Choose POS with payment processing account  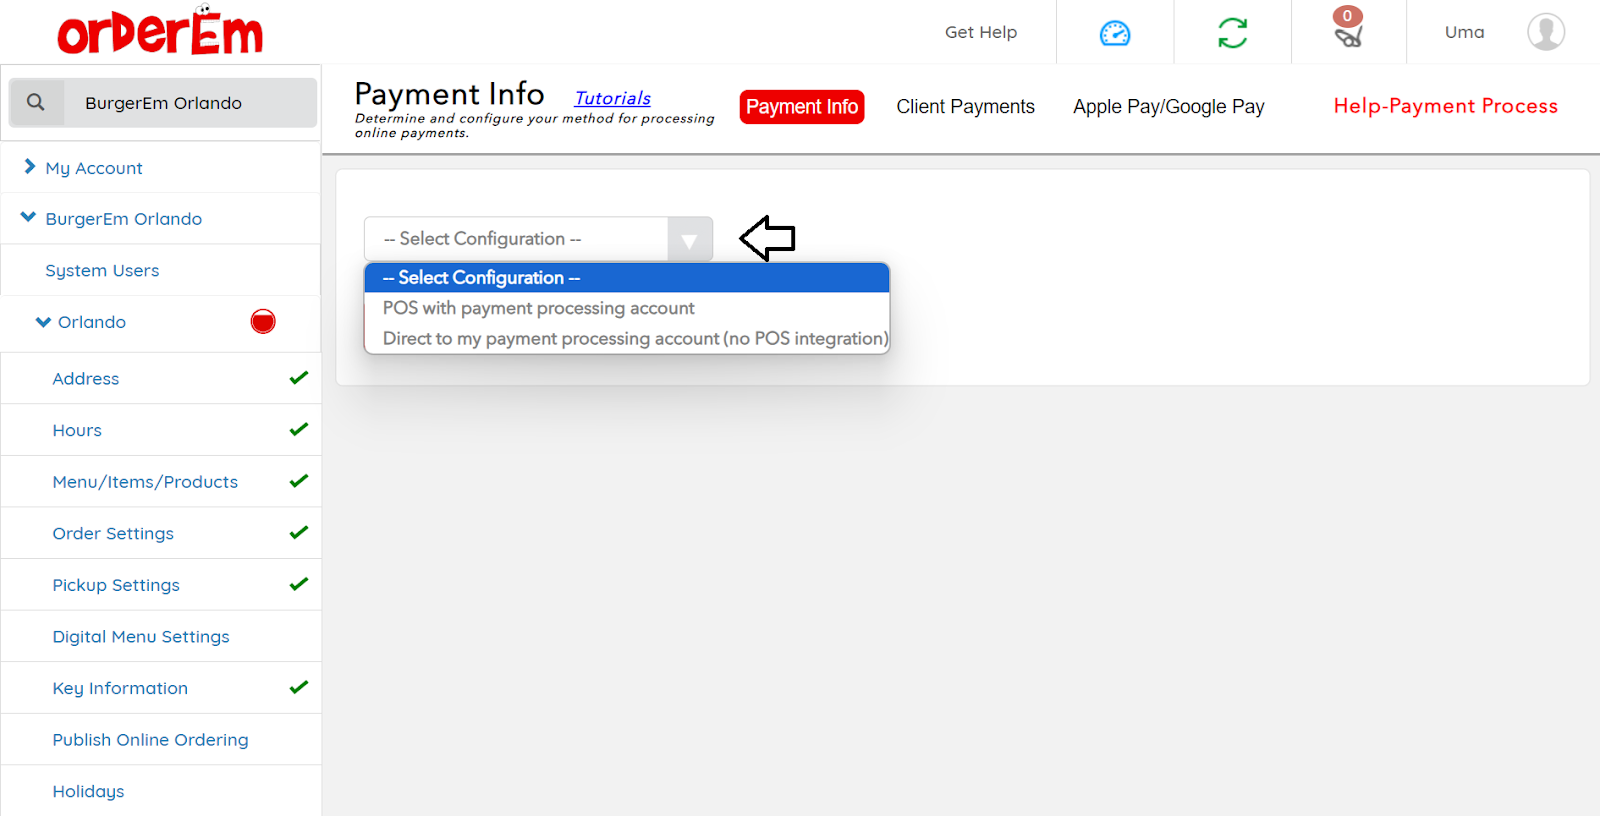tap(538, 308)
